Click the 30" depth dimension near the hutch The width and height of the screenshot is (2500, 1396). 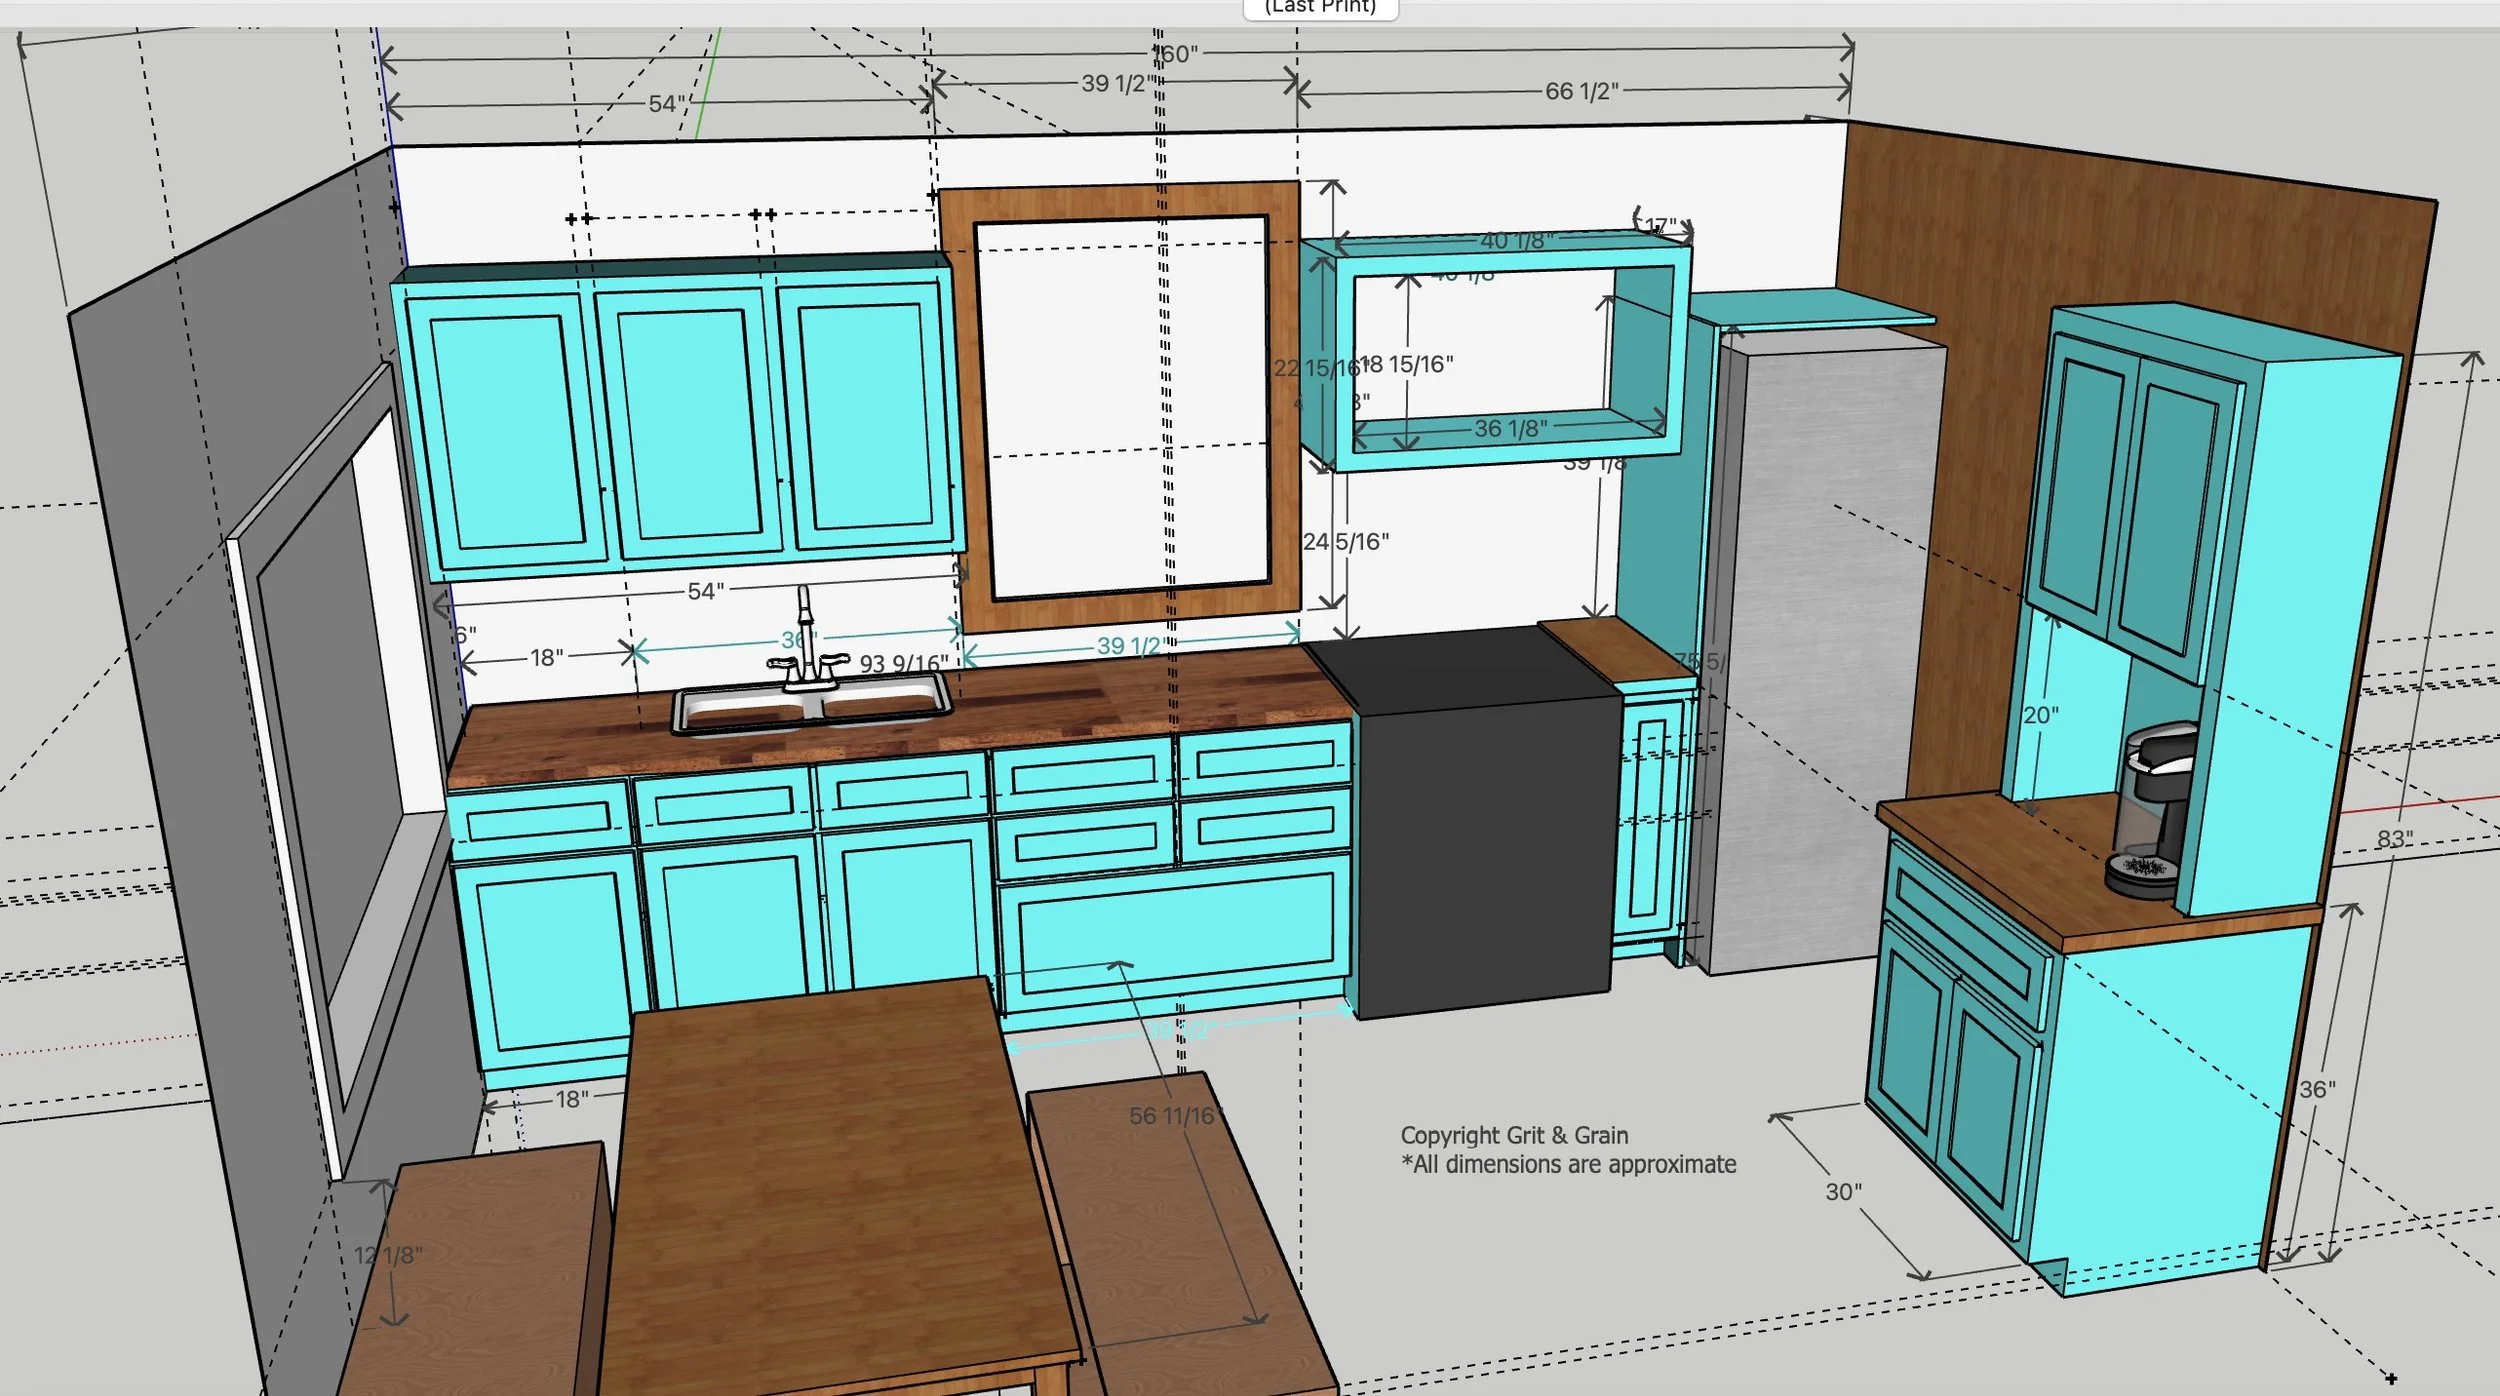point(1843,1192)
